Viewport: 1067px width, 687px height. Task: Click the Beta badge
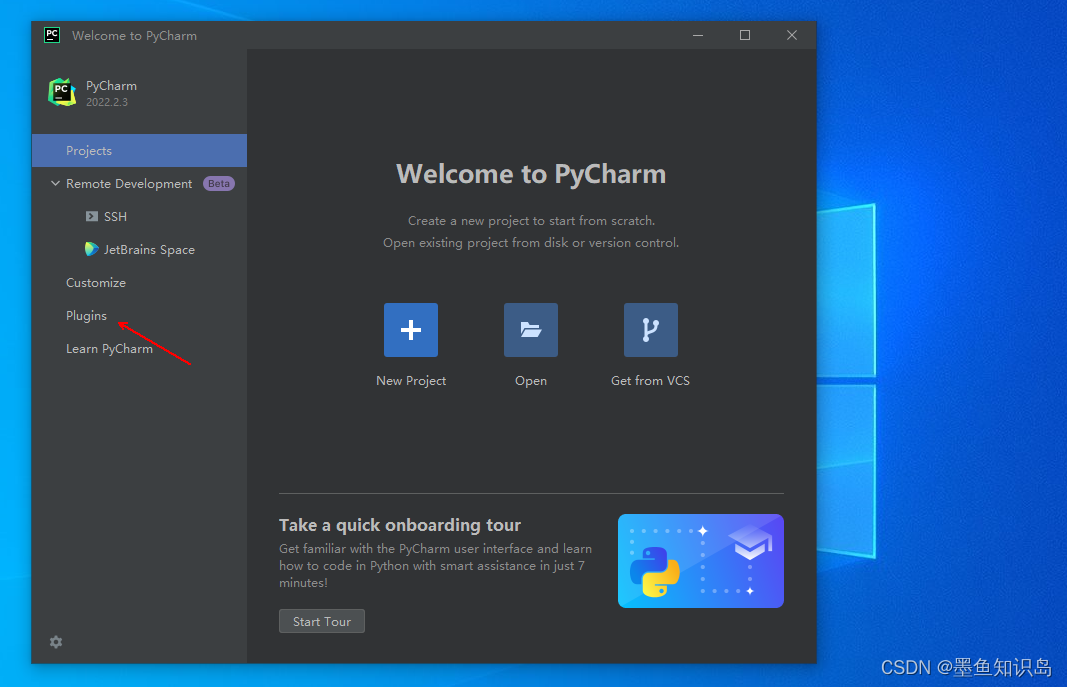[218, 184]
